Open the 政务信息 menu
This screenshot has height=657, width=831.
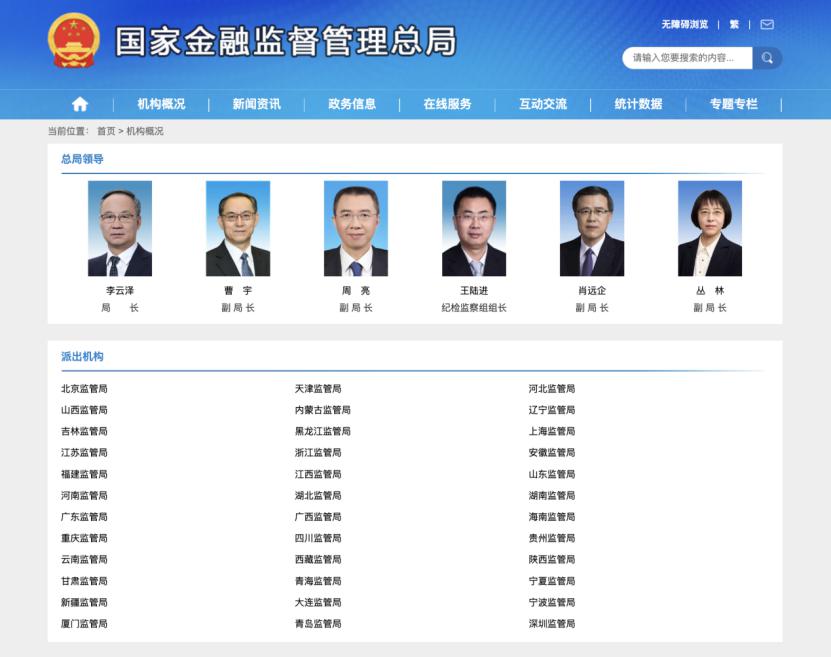[352, 104]
